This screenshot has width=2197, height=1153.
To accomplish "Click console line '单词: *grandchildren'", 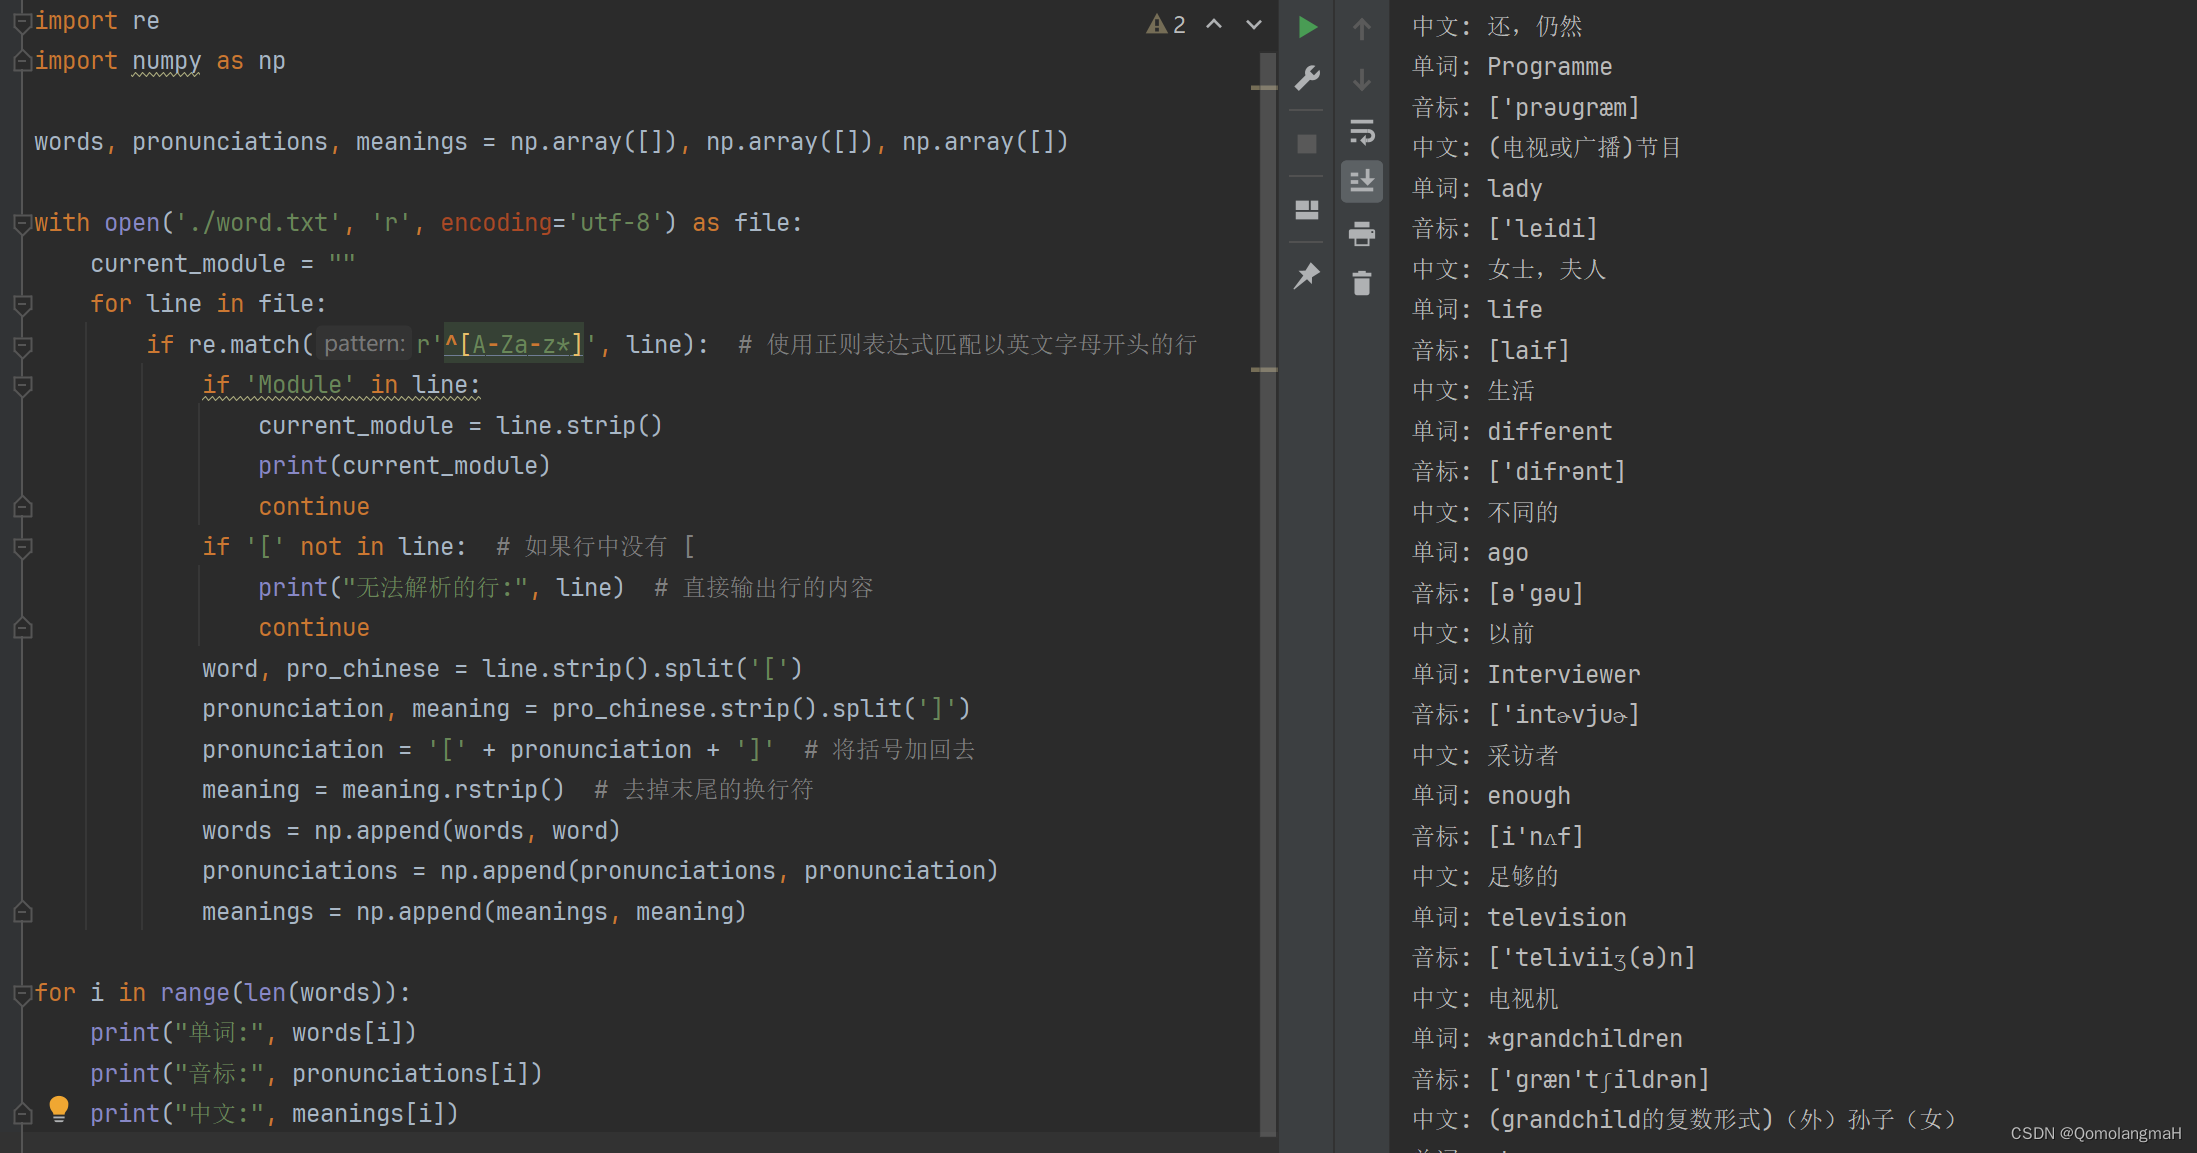I will [1547, 1039].
